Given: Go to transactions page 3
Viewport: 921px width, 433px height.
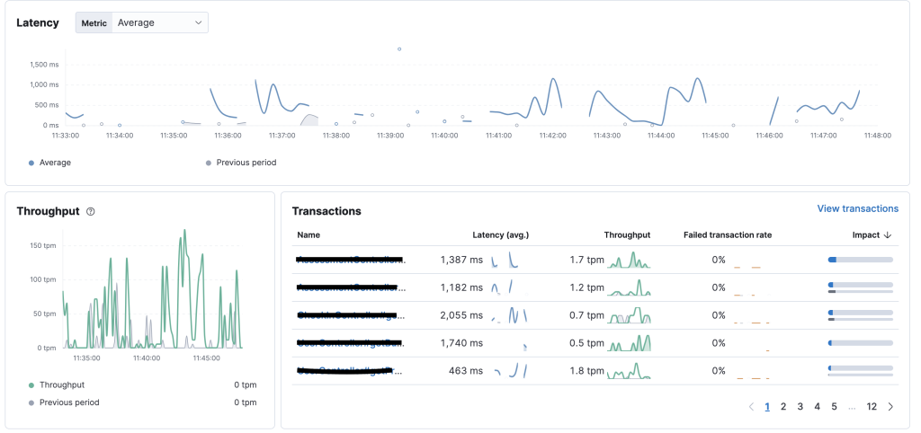Looking at the screenshot, I should [800, 407].
